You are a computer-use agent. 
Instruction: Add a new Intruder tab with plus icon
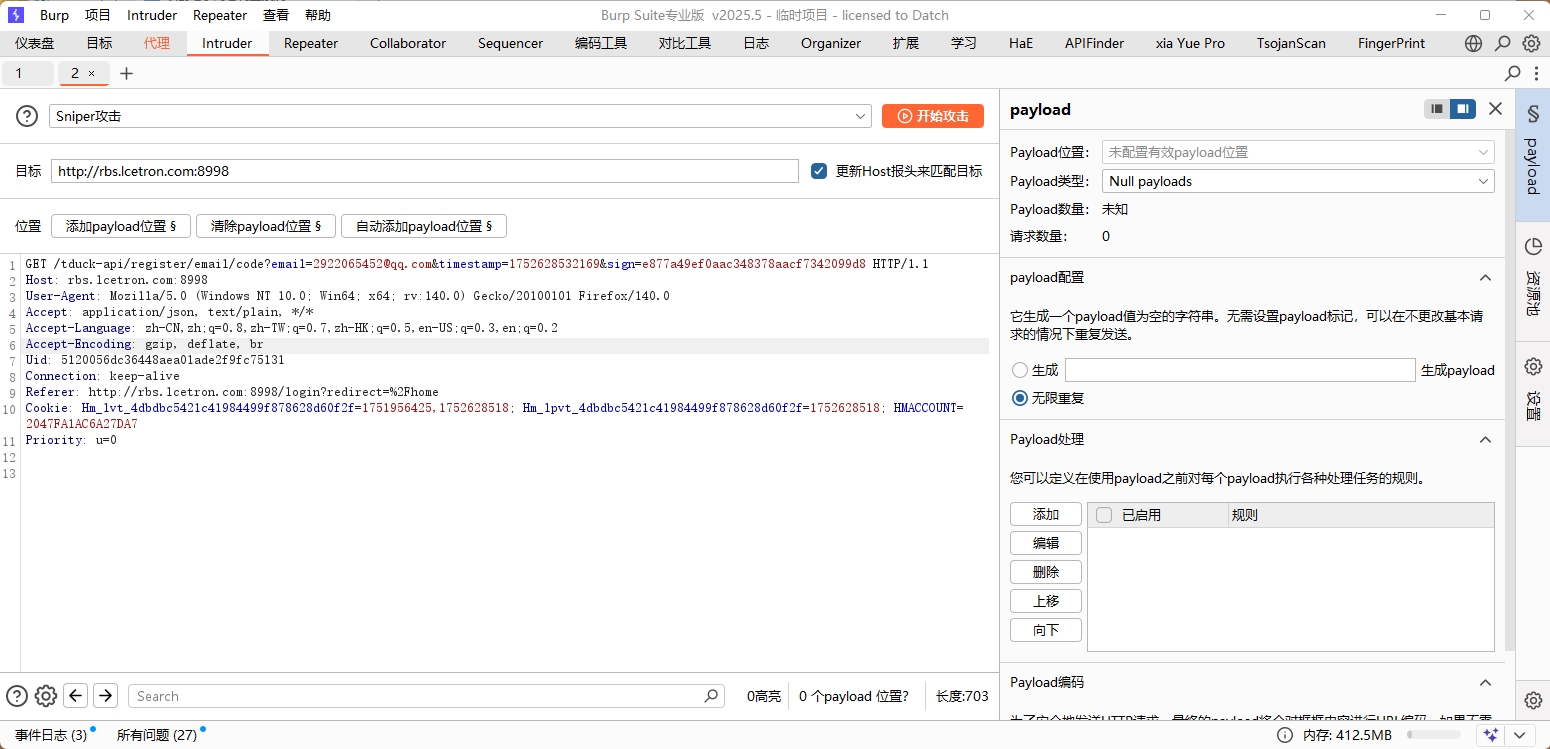(x=126, y=73)
